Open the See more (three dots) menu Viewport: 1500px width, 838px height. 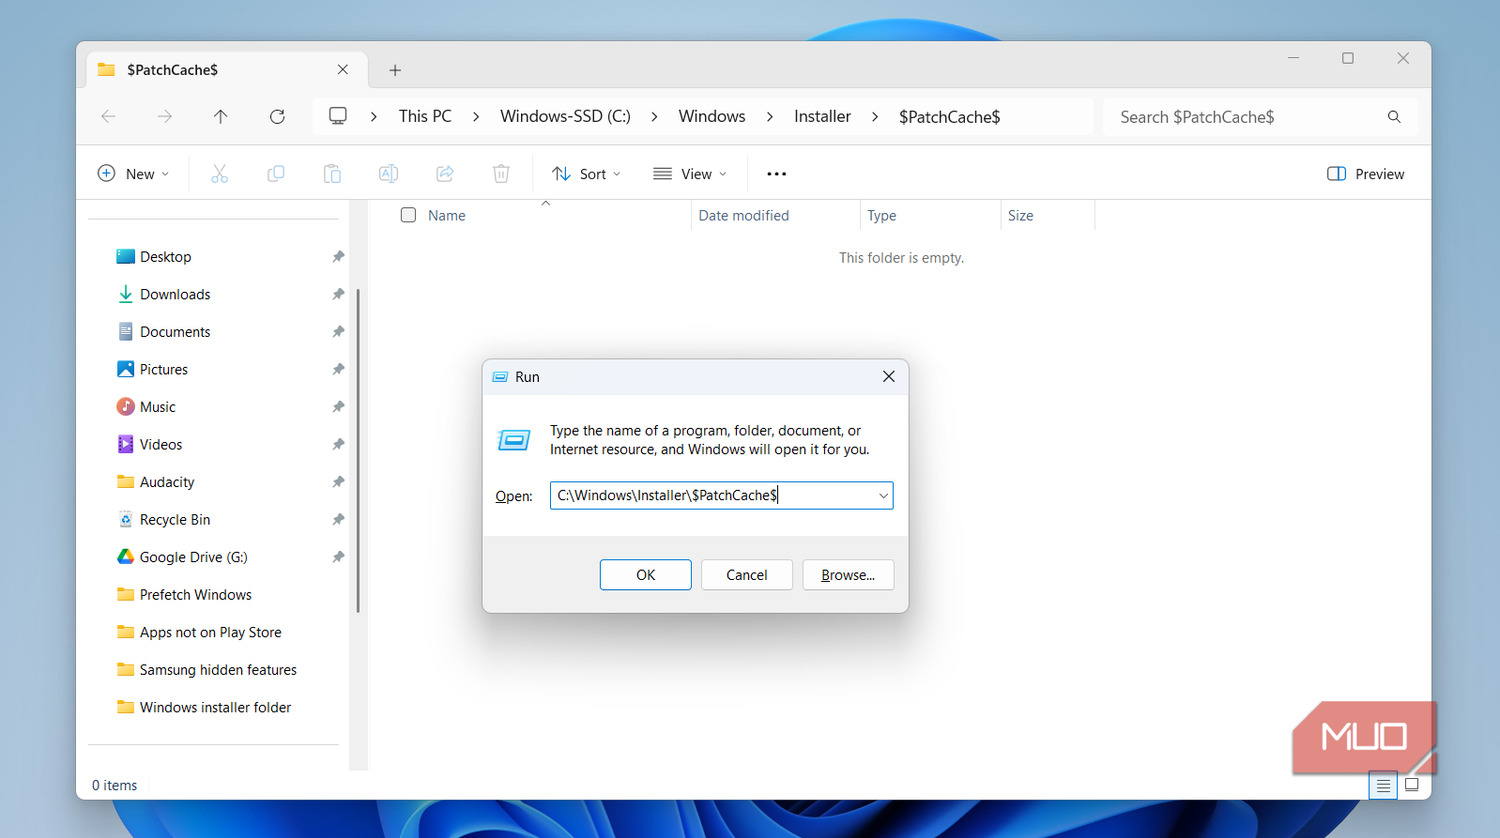pyautogui.click(x=777, y=174)
